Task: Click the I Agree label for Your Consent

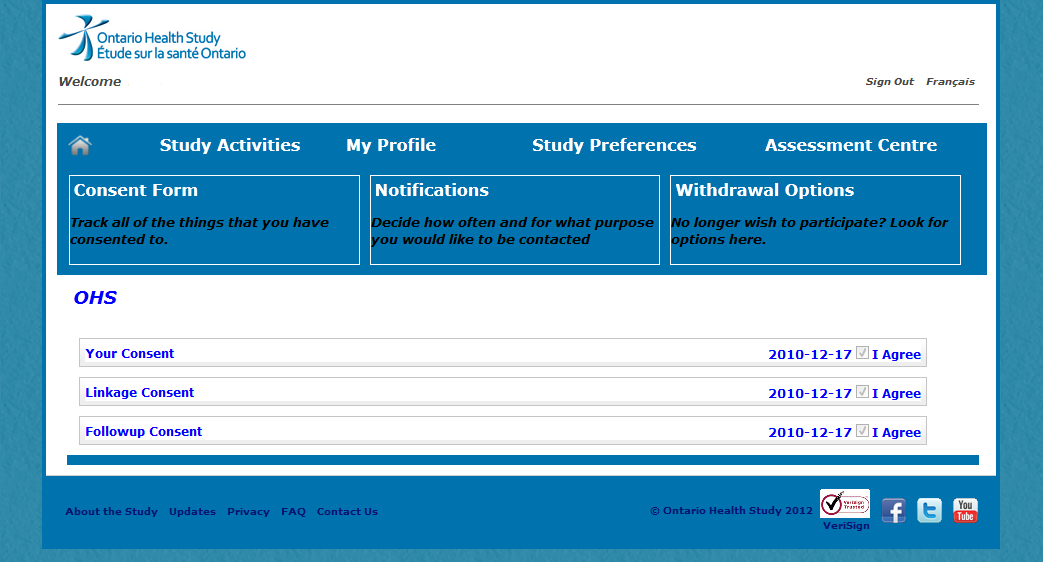Action: click(x=897, y=355)
